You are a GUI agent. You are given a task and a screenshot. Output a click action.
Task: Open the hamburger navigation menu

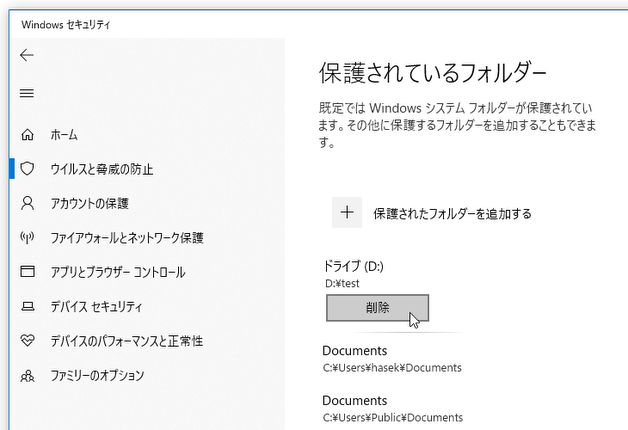pos(27,93)
